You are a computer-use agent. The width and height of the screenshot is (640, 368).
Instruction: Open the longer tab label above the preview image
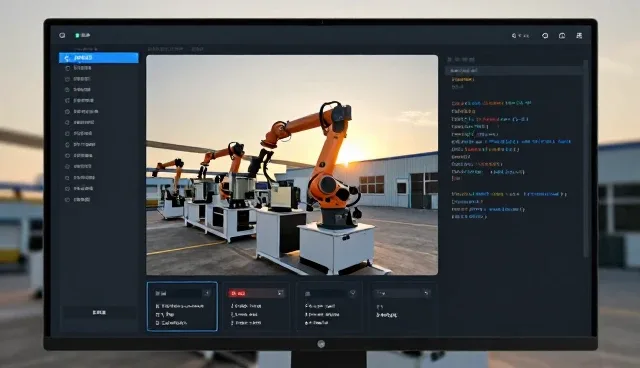pyautogui.click(x=165, y=49)
